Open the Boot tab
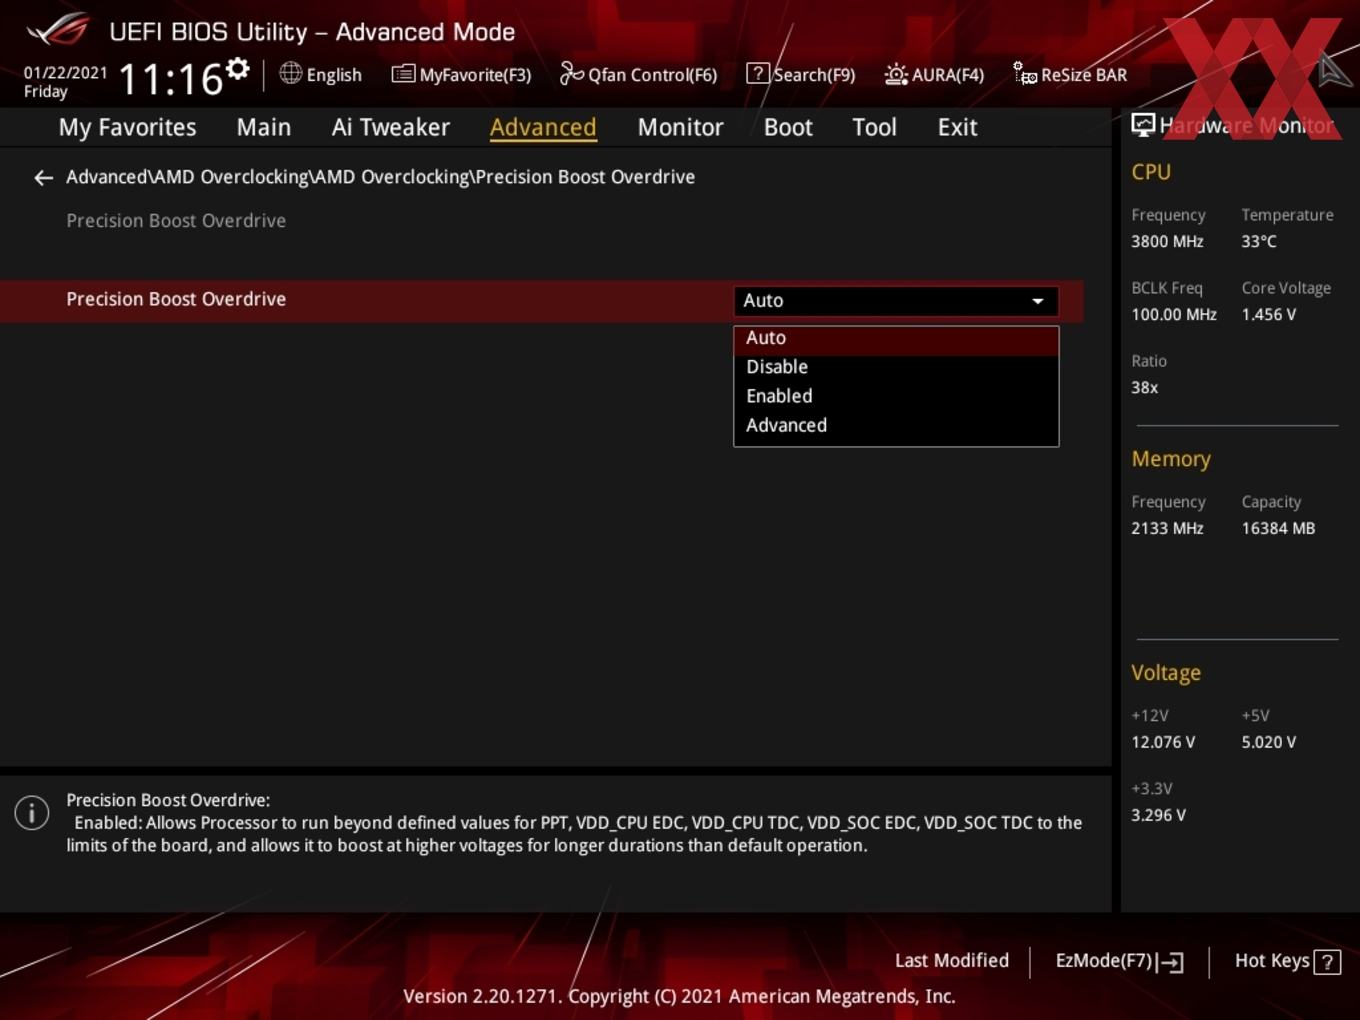The height and width of the screenshot is (1020, 1360). pyautogui.click(x=788, y=127)
